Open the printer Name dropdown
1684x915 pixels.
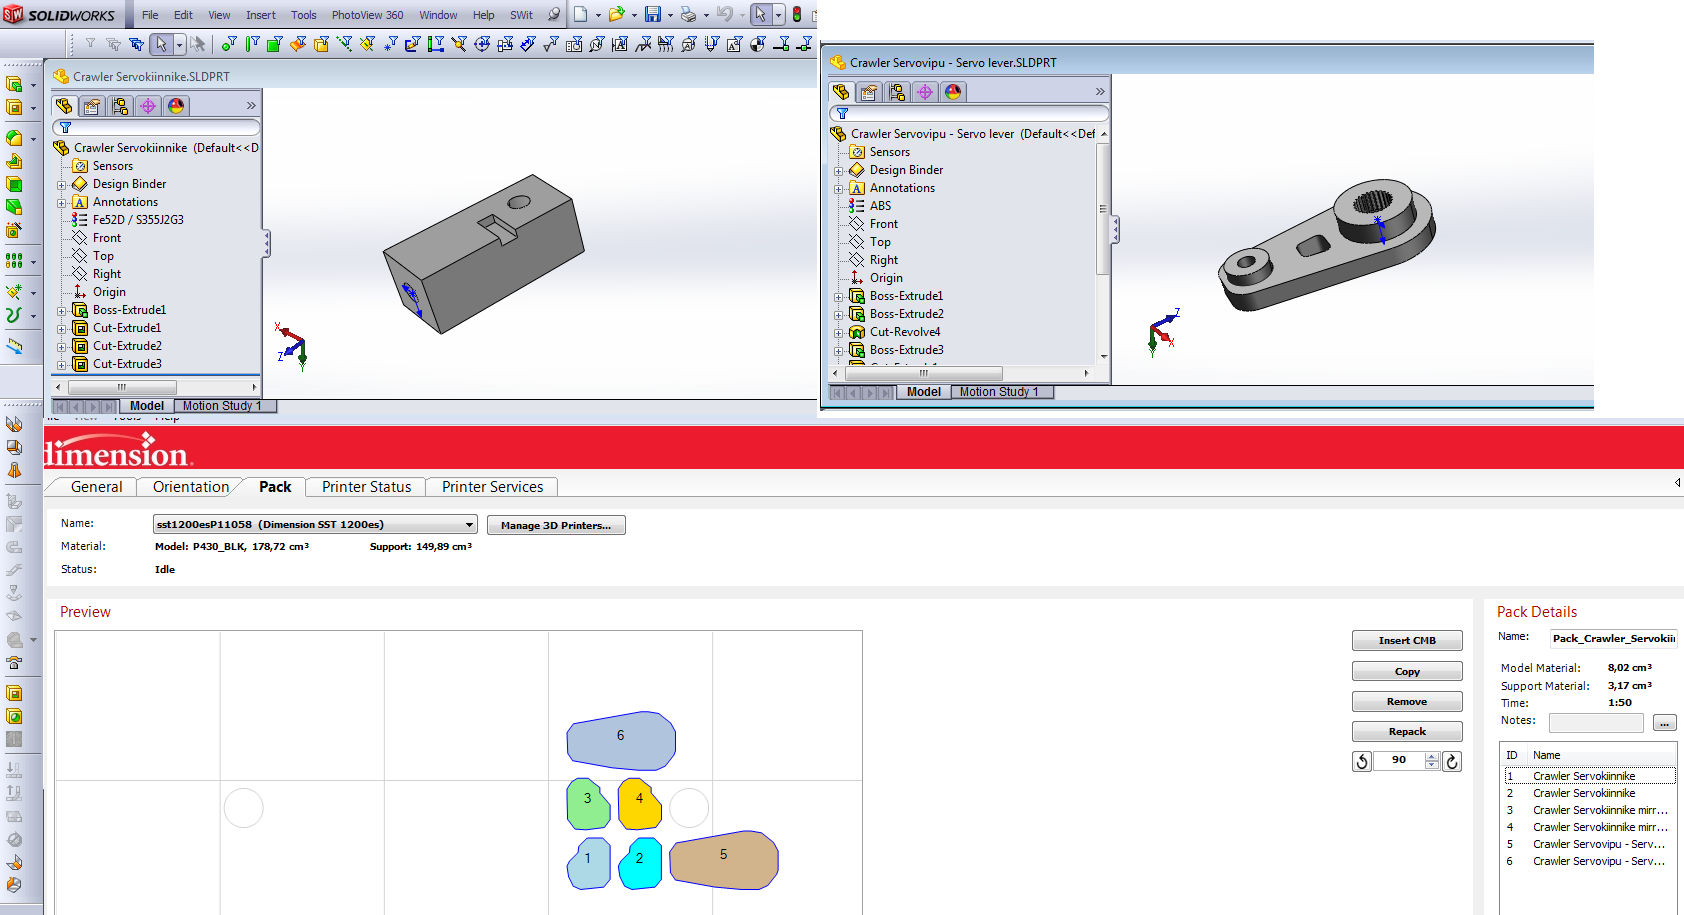coord(469,525)
